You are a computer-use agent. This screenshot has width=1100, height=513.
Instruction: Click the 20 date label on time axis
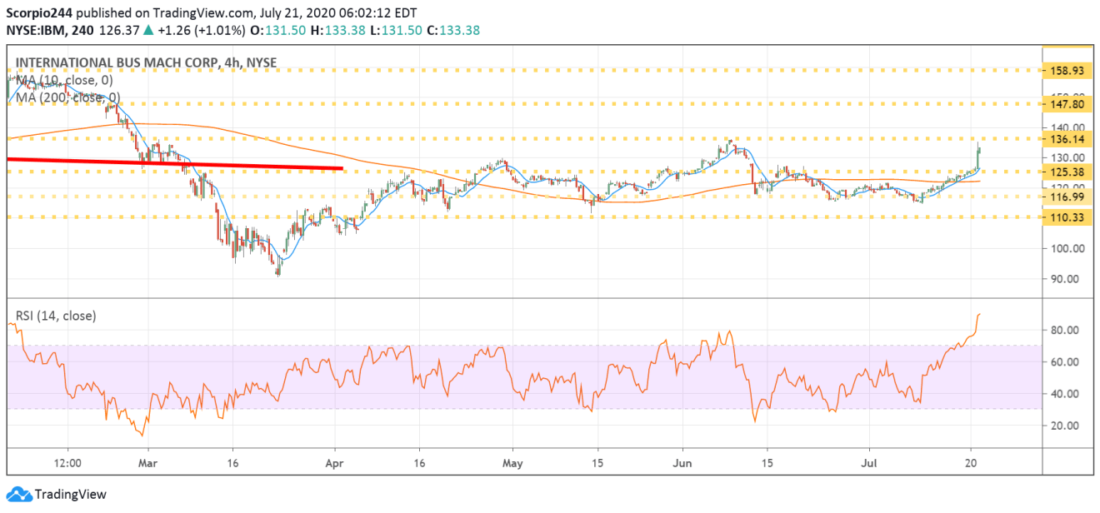(971, 464)
